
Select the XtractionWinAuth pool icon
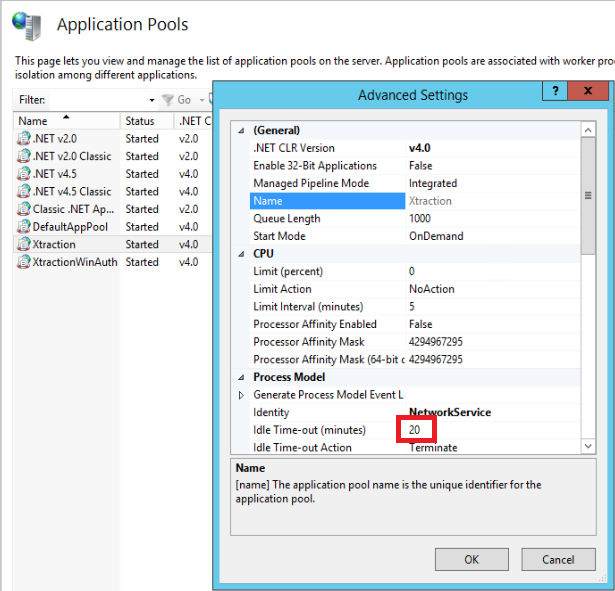point(24,262)
